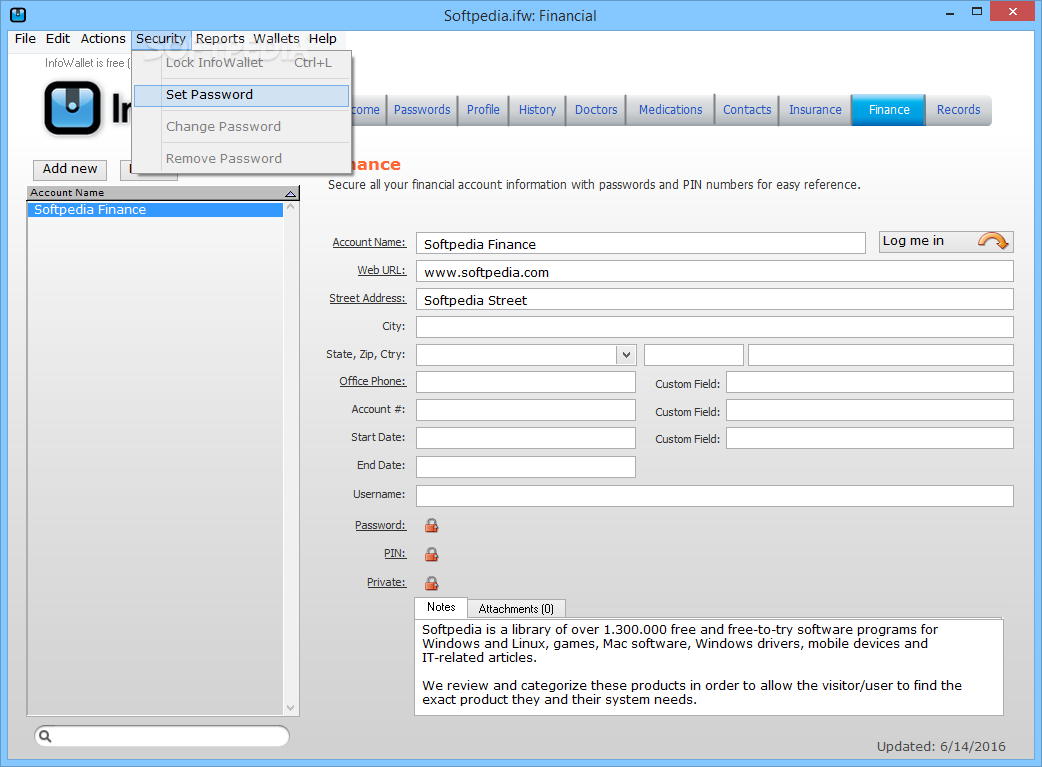This screenshot has height=767, width=1042.
Task: Switch to the History tab
Action: pos(537,110)
